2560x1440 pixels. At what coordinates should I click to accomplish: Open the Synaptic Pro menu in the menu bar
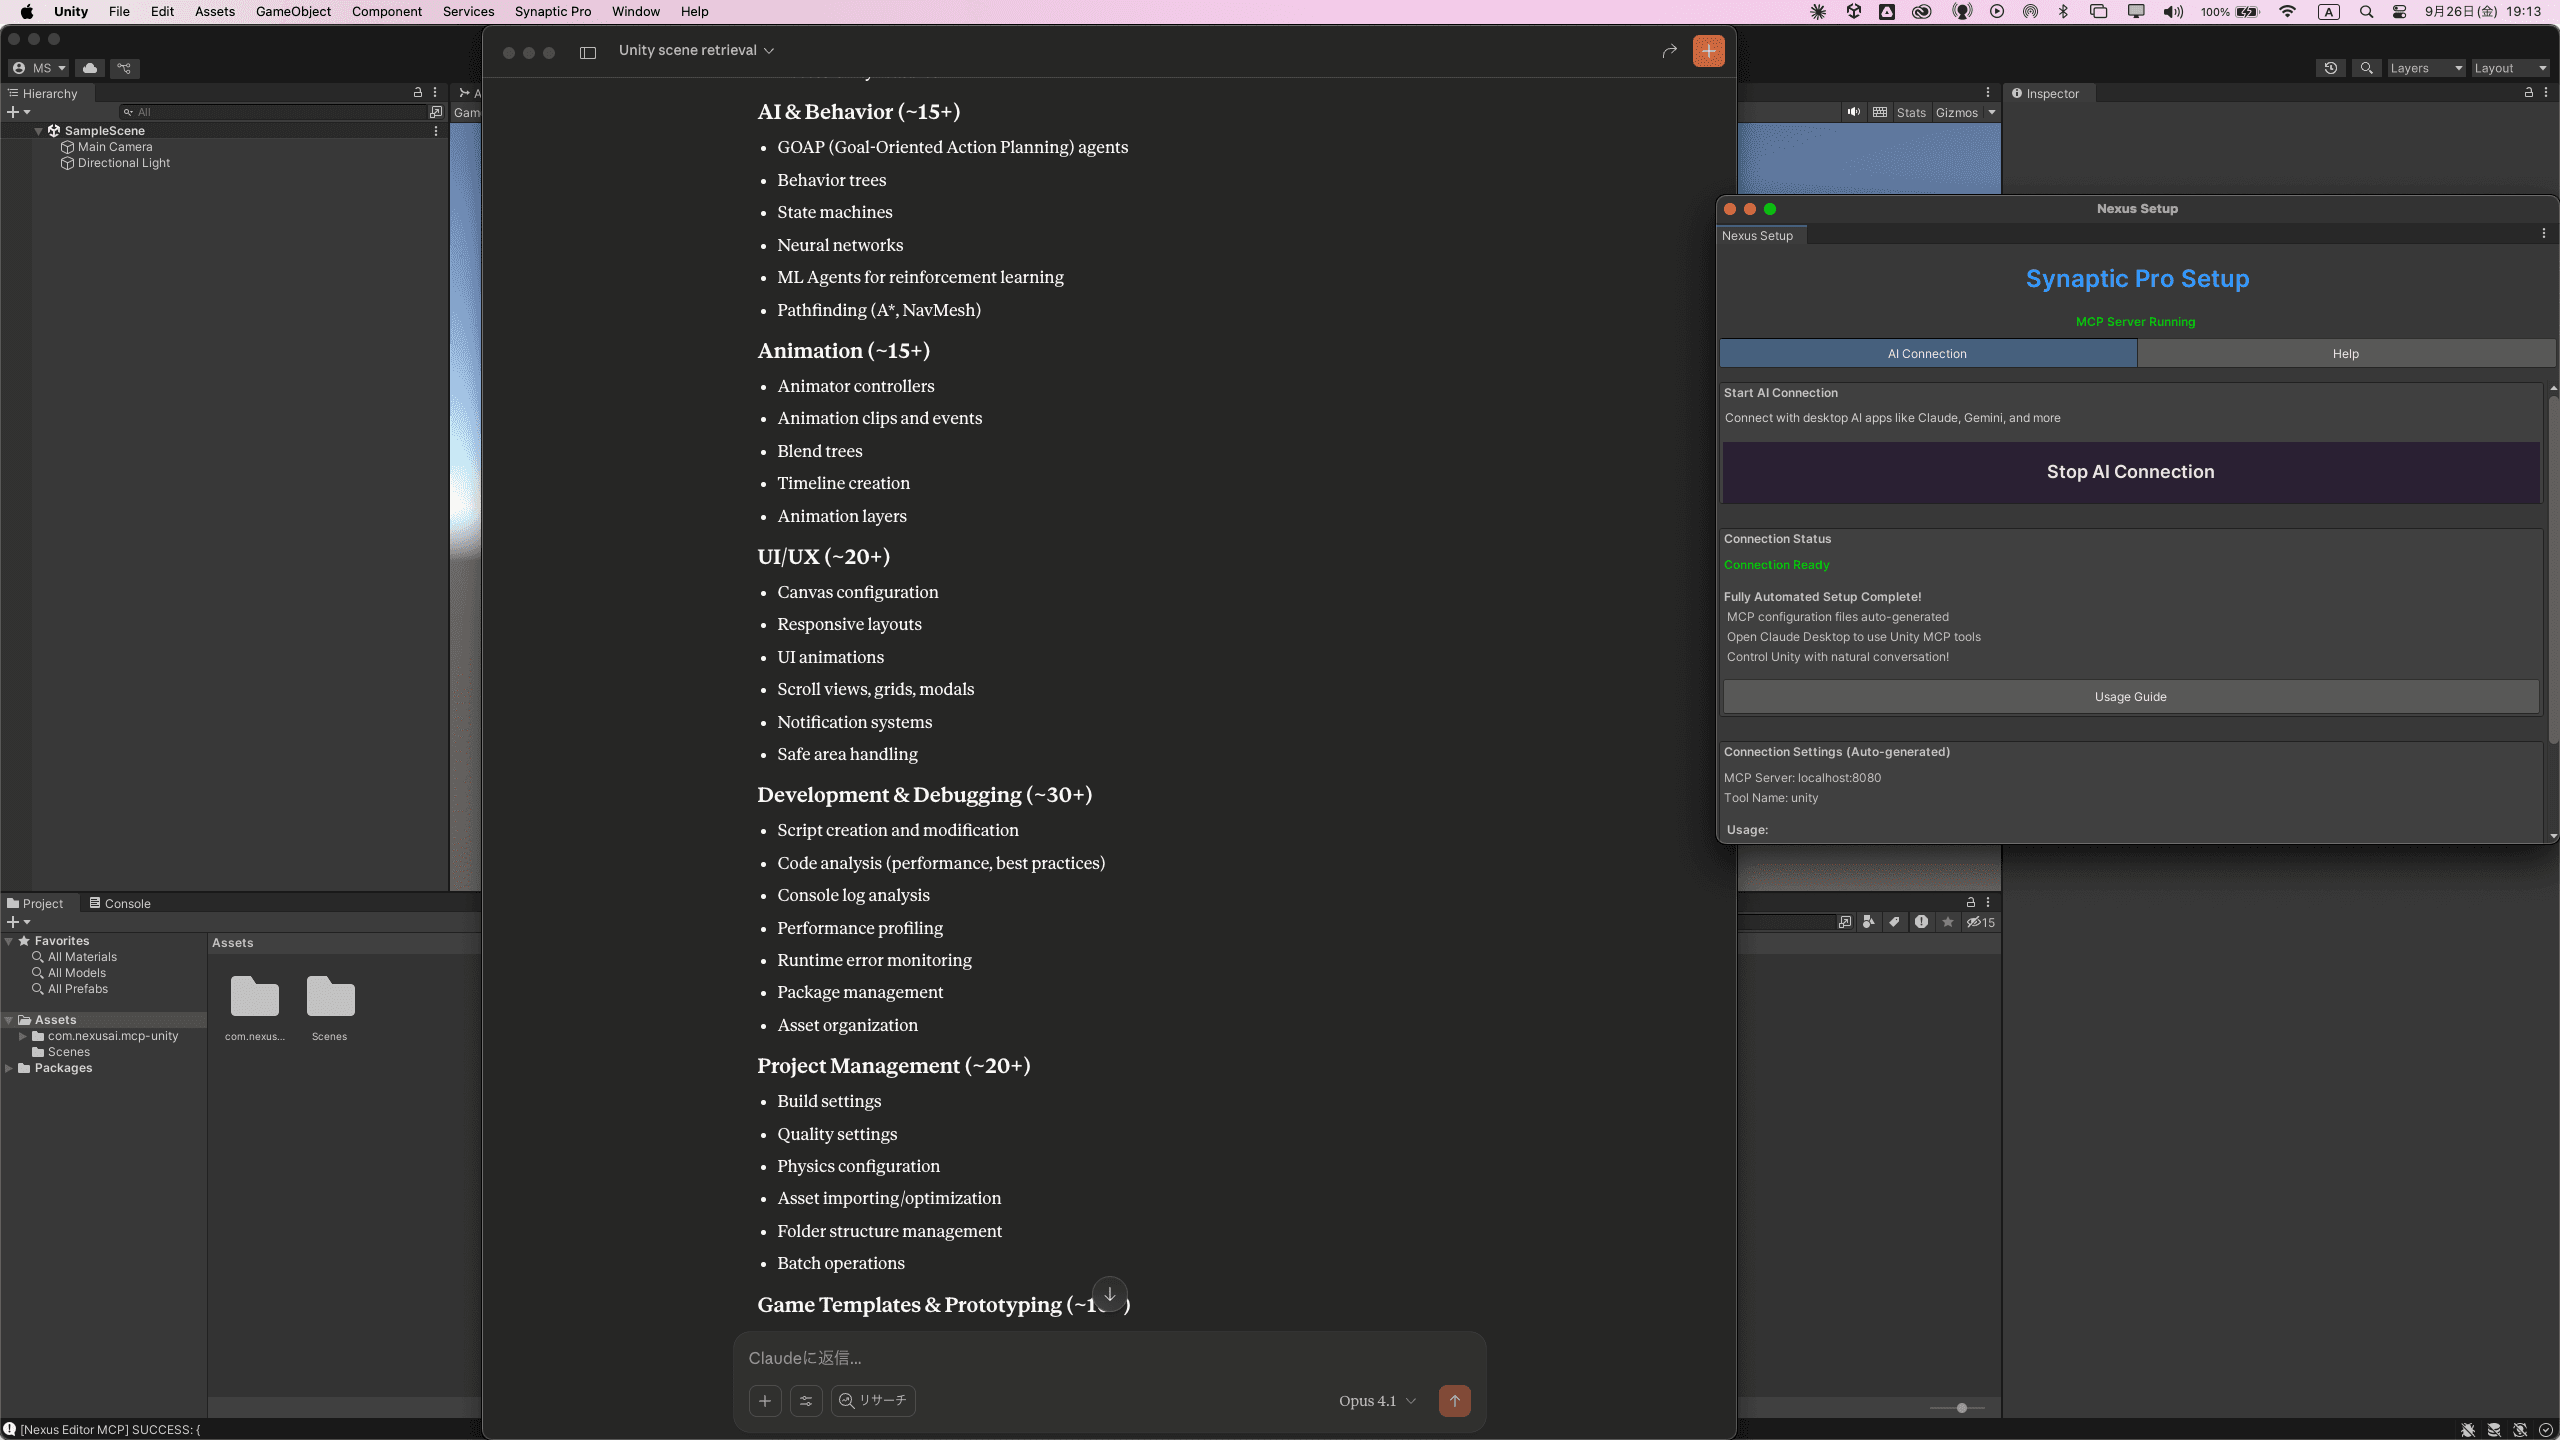pyautogui.click(x=553, y=11)
